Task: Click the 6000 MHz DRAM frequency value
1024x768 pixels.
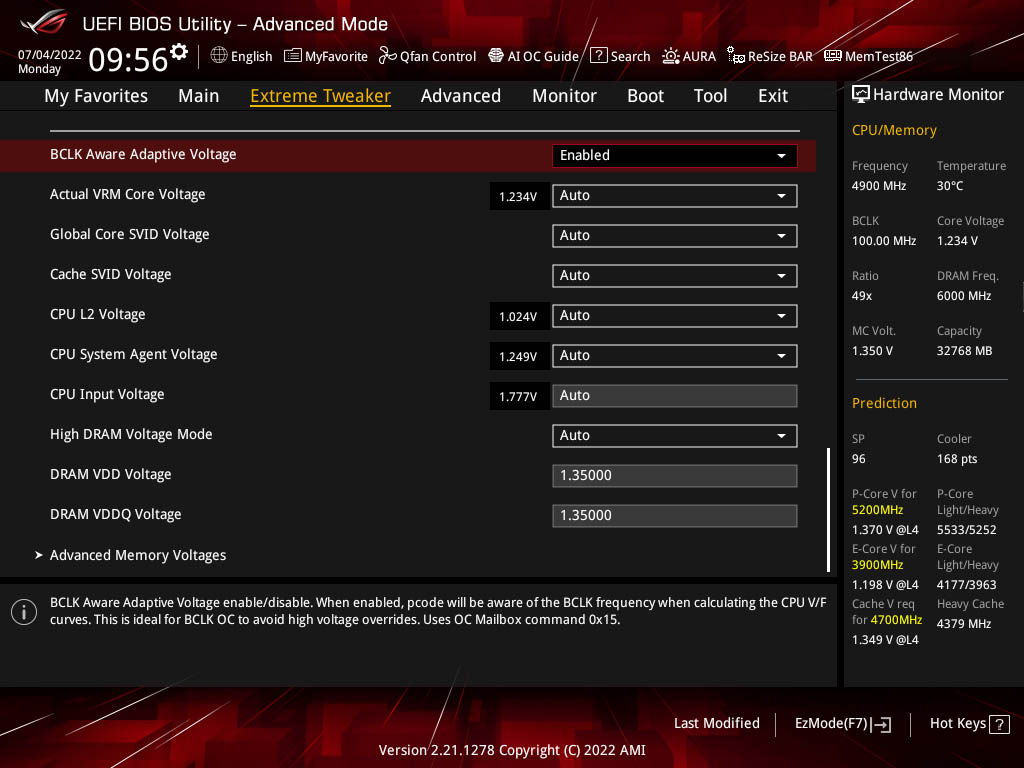Action: pyautogui.click(x=964, y=296)
